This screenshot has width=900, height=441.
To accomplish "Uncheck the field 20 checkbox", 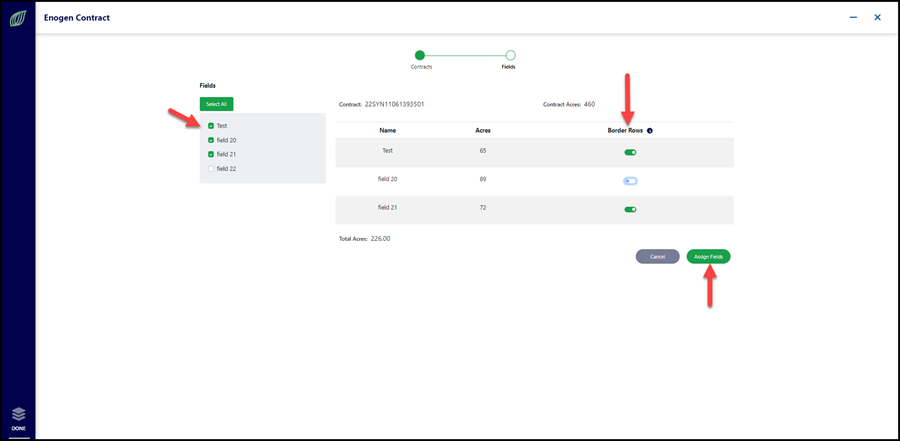I will (211, 140).
